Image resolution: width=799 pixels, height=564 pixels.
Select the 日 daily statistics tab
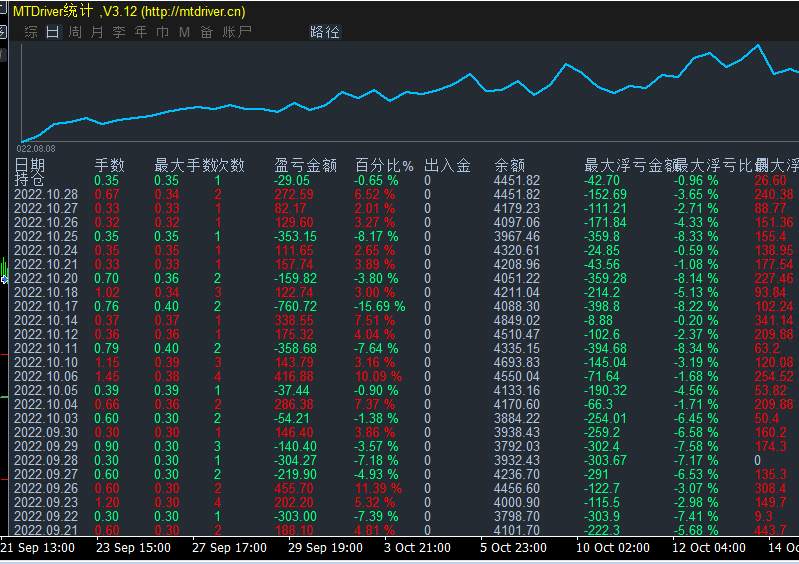point(53,32)
